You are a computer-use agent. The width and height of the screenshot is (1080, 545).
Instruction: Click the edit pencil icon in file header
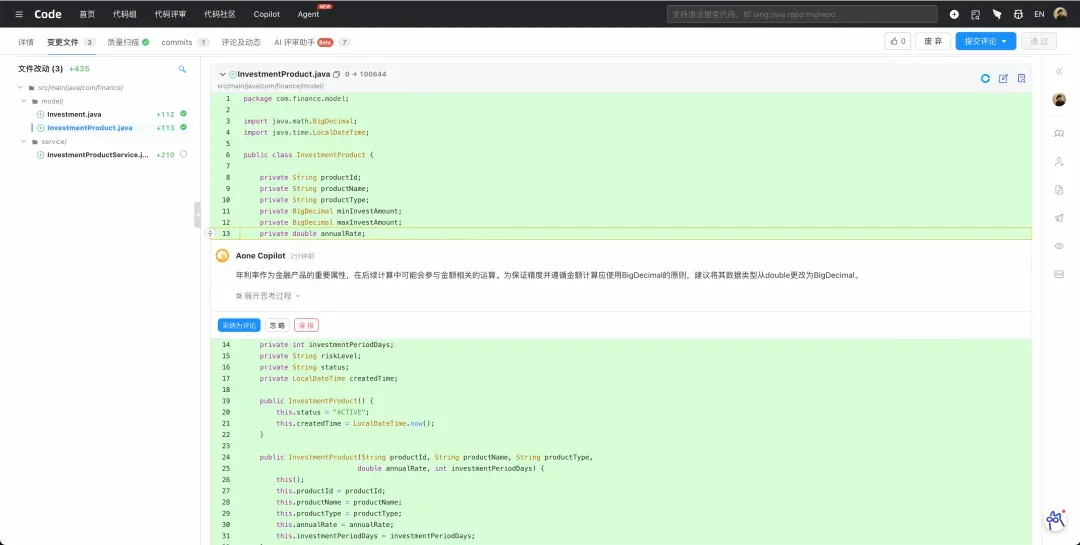[1004, 79]
